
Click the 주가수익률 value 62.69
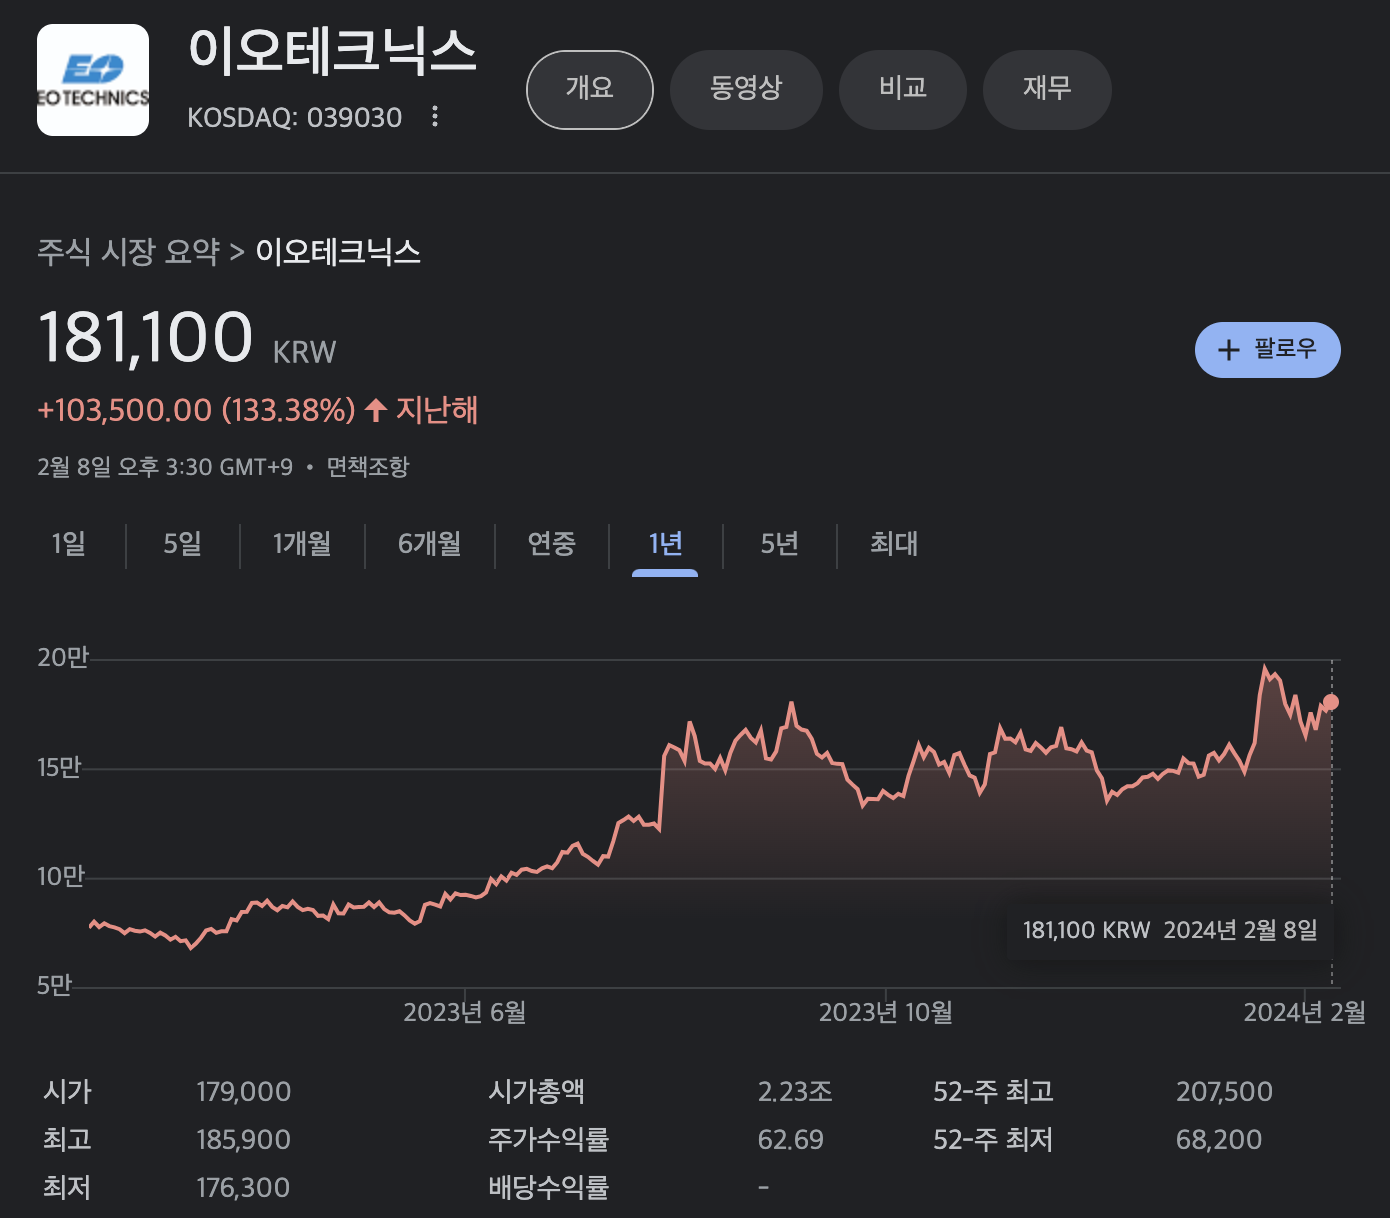coord(791,1140)
